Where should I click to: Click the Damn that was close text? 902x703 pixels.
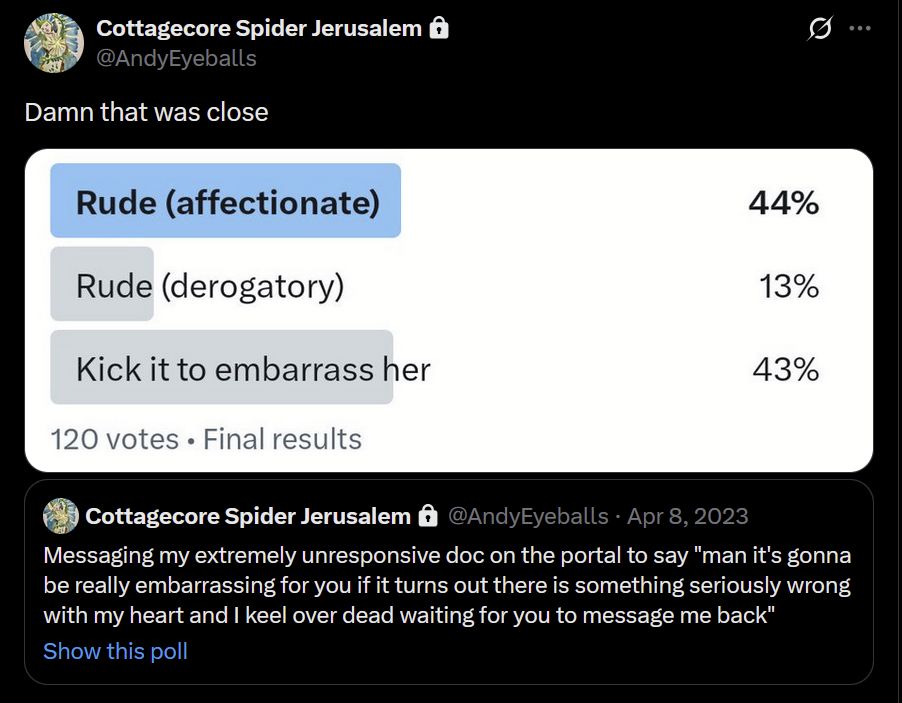146,112
